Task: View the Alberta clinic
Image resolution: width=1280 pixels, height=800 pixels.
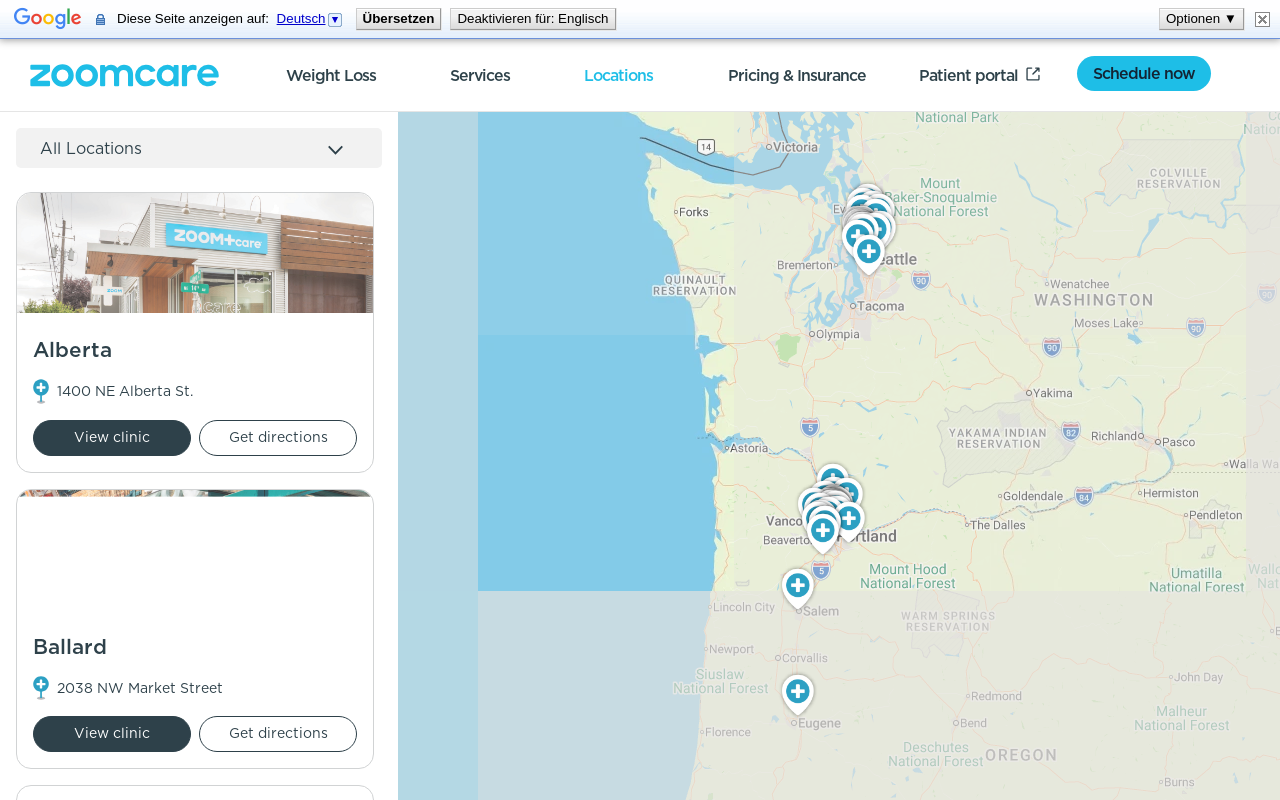Action: (x=112, y=438)
